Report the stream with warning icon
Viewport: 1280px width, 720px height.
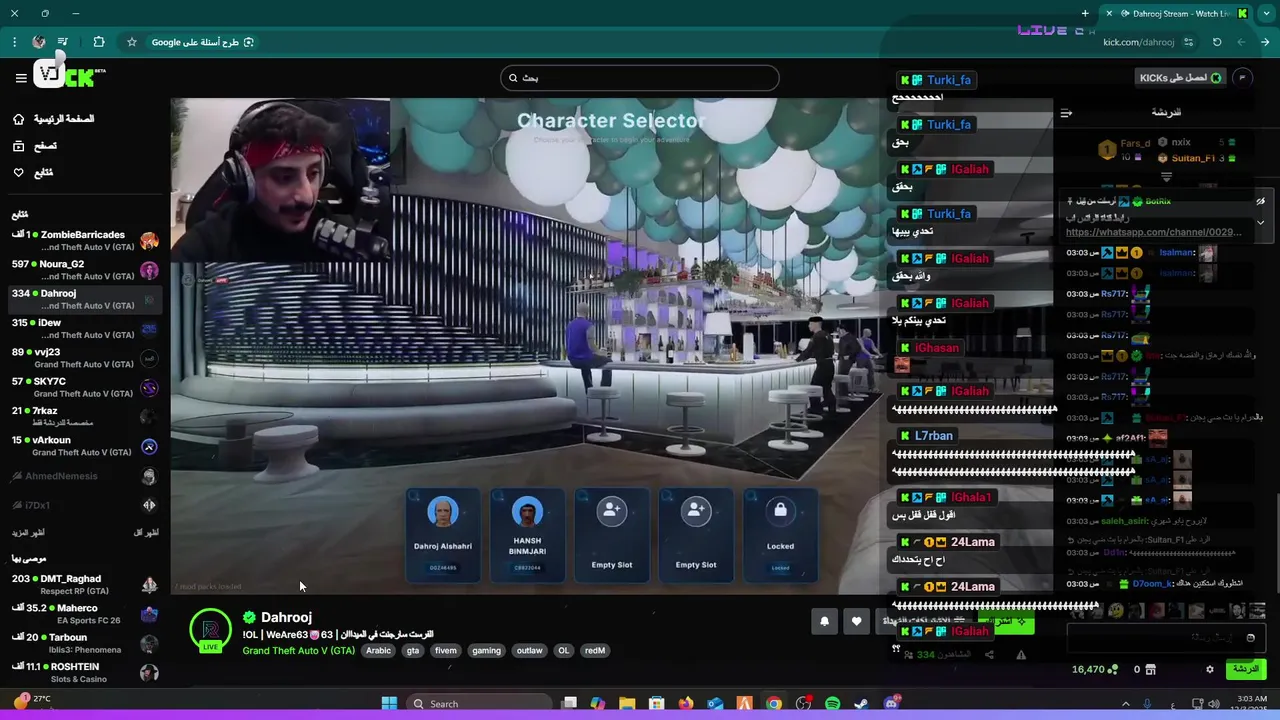(1021, 655)
